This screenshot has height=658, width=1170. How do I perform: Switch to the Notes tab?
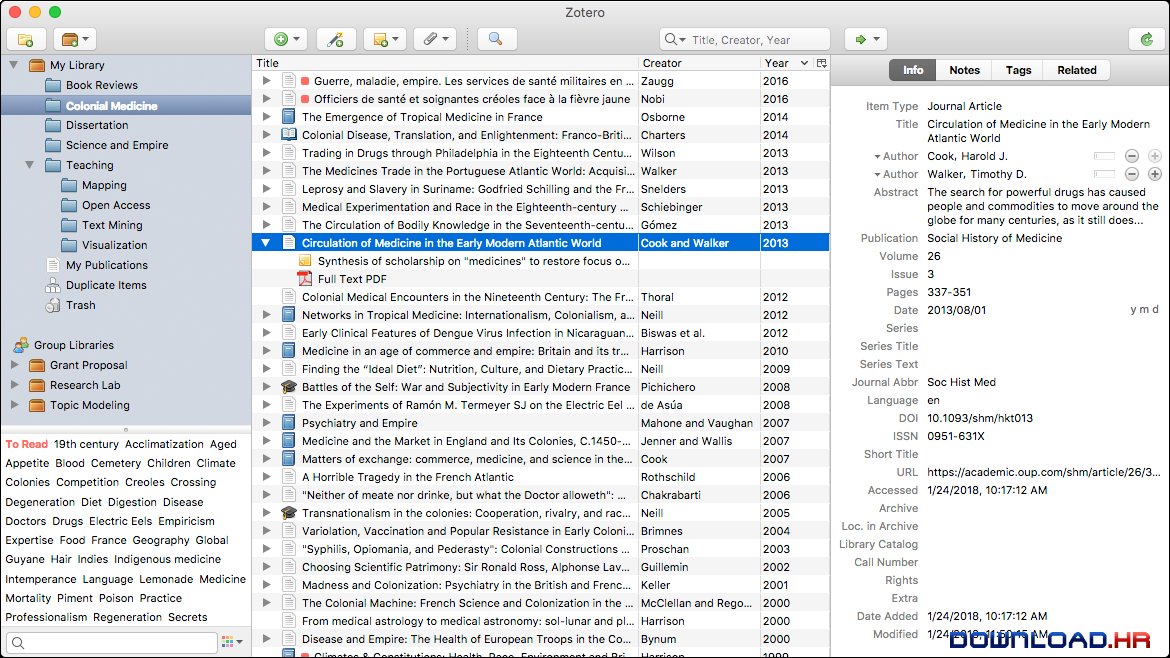click(964, 70)
